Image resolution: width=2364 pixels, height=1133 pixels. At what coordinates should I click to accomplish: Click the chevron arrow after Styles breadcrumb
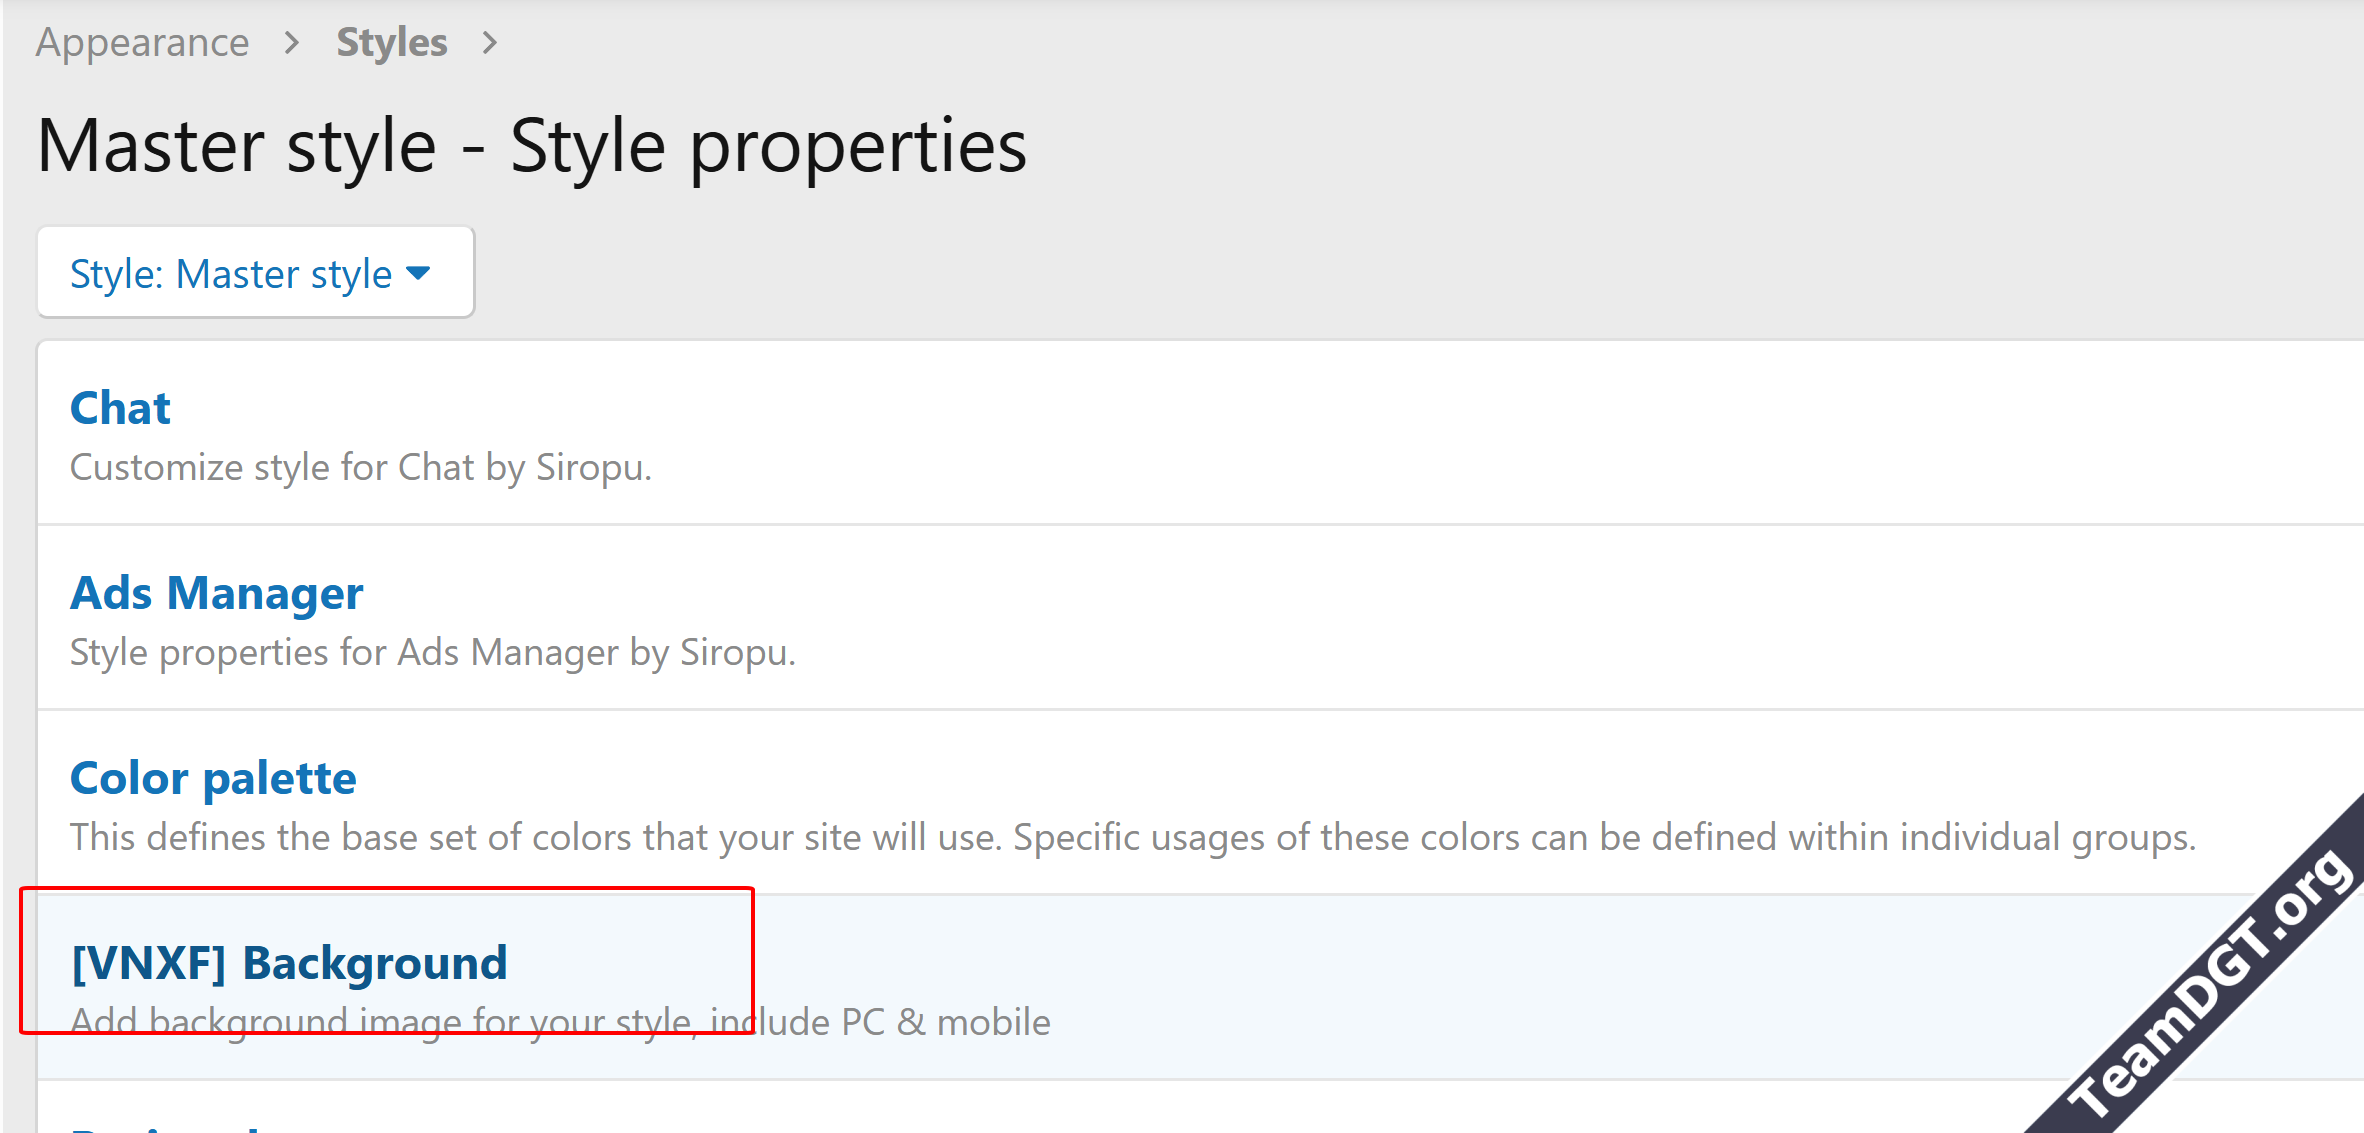tap(489, 43)
